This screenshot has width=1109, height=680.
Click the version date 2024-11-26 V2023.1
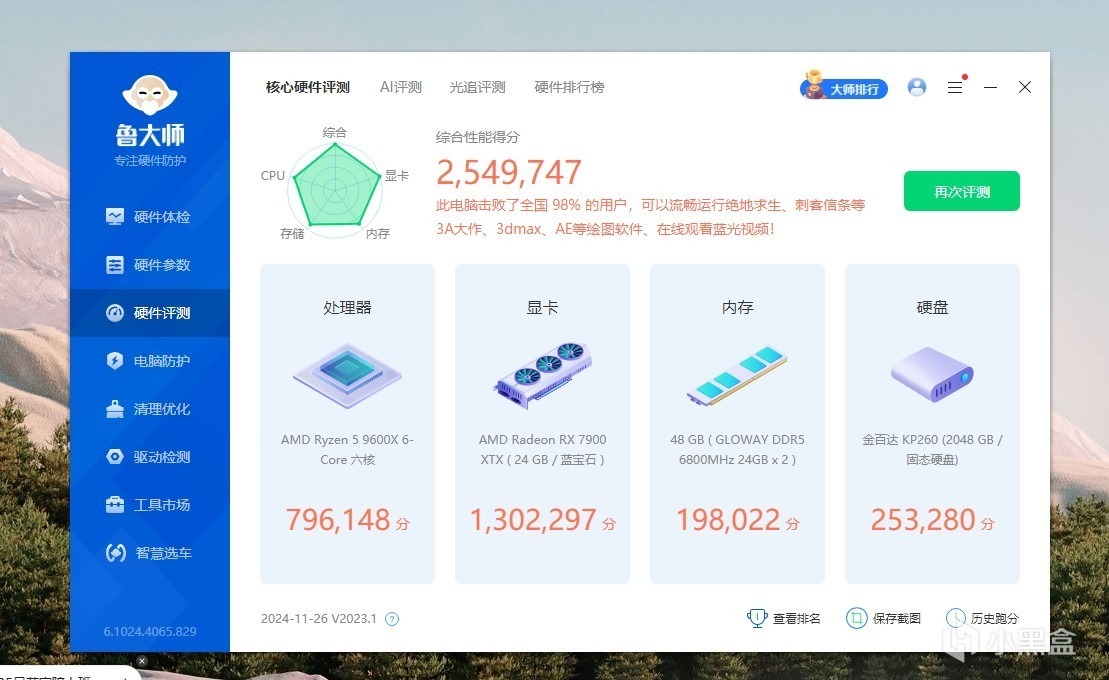(319, 618)
